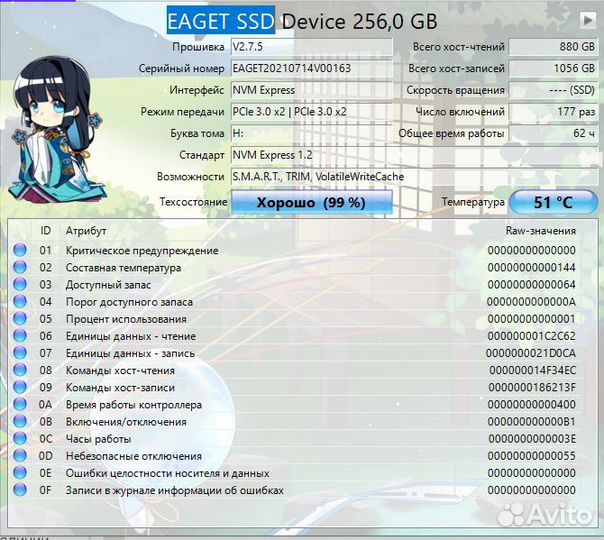Click status orb for Доступный запас row

click(x=20, y=284)
